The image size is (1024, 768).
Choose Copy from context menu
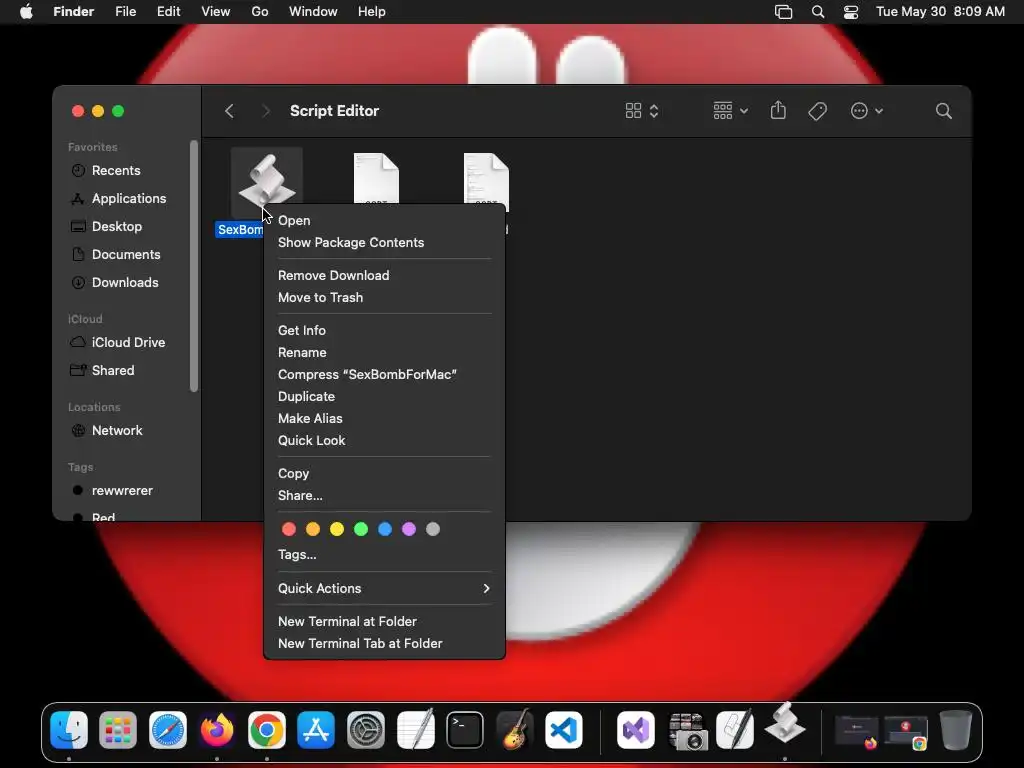[x=384, y=473]
